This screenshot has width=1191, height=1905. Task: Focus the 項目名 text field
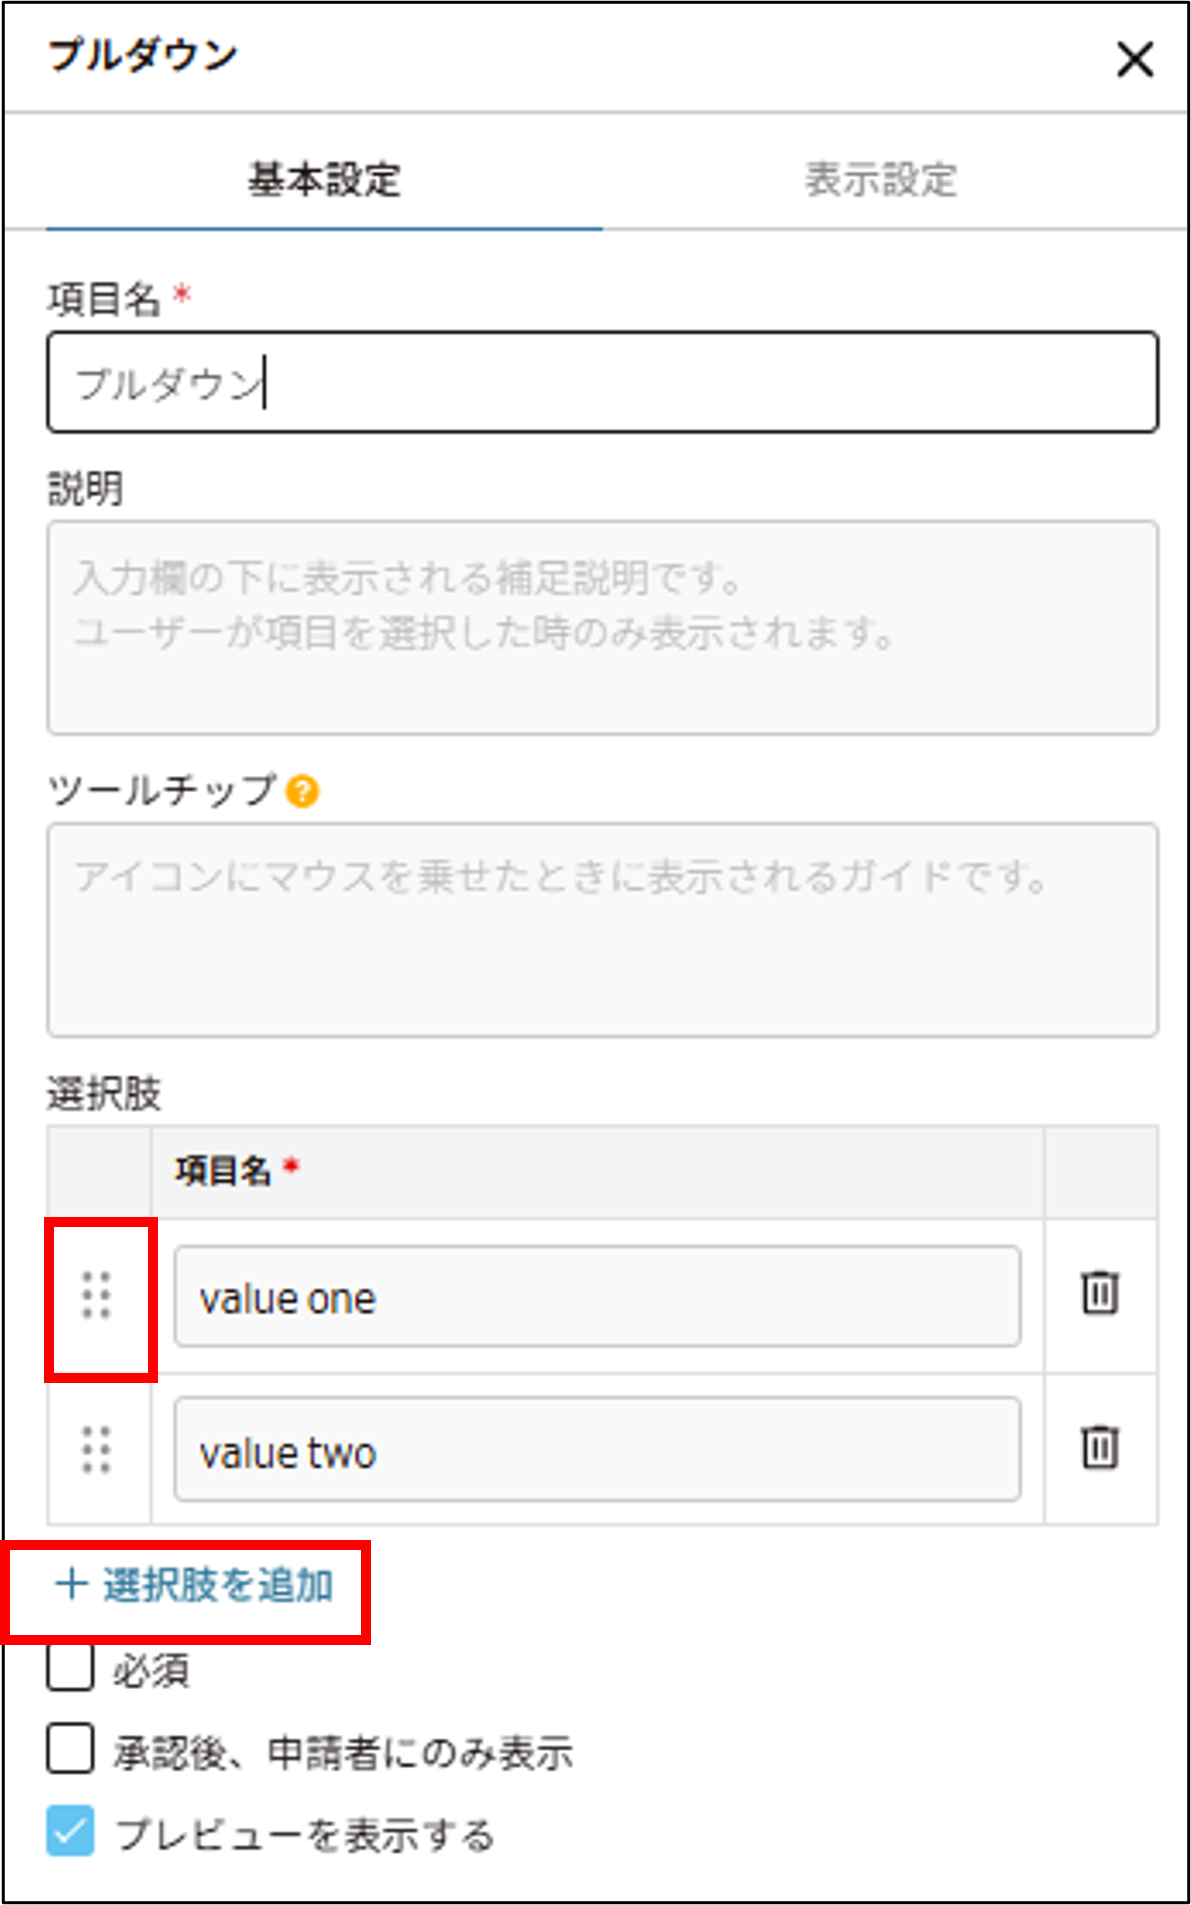coord(602,383)
